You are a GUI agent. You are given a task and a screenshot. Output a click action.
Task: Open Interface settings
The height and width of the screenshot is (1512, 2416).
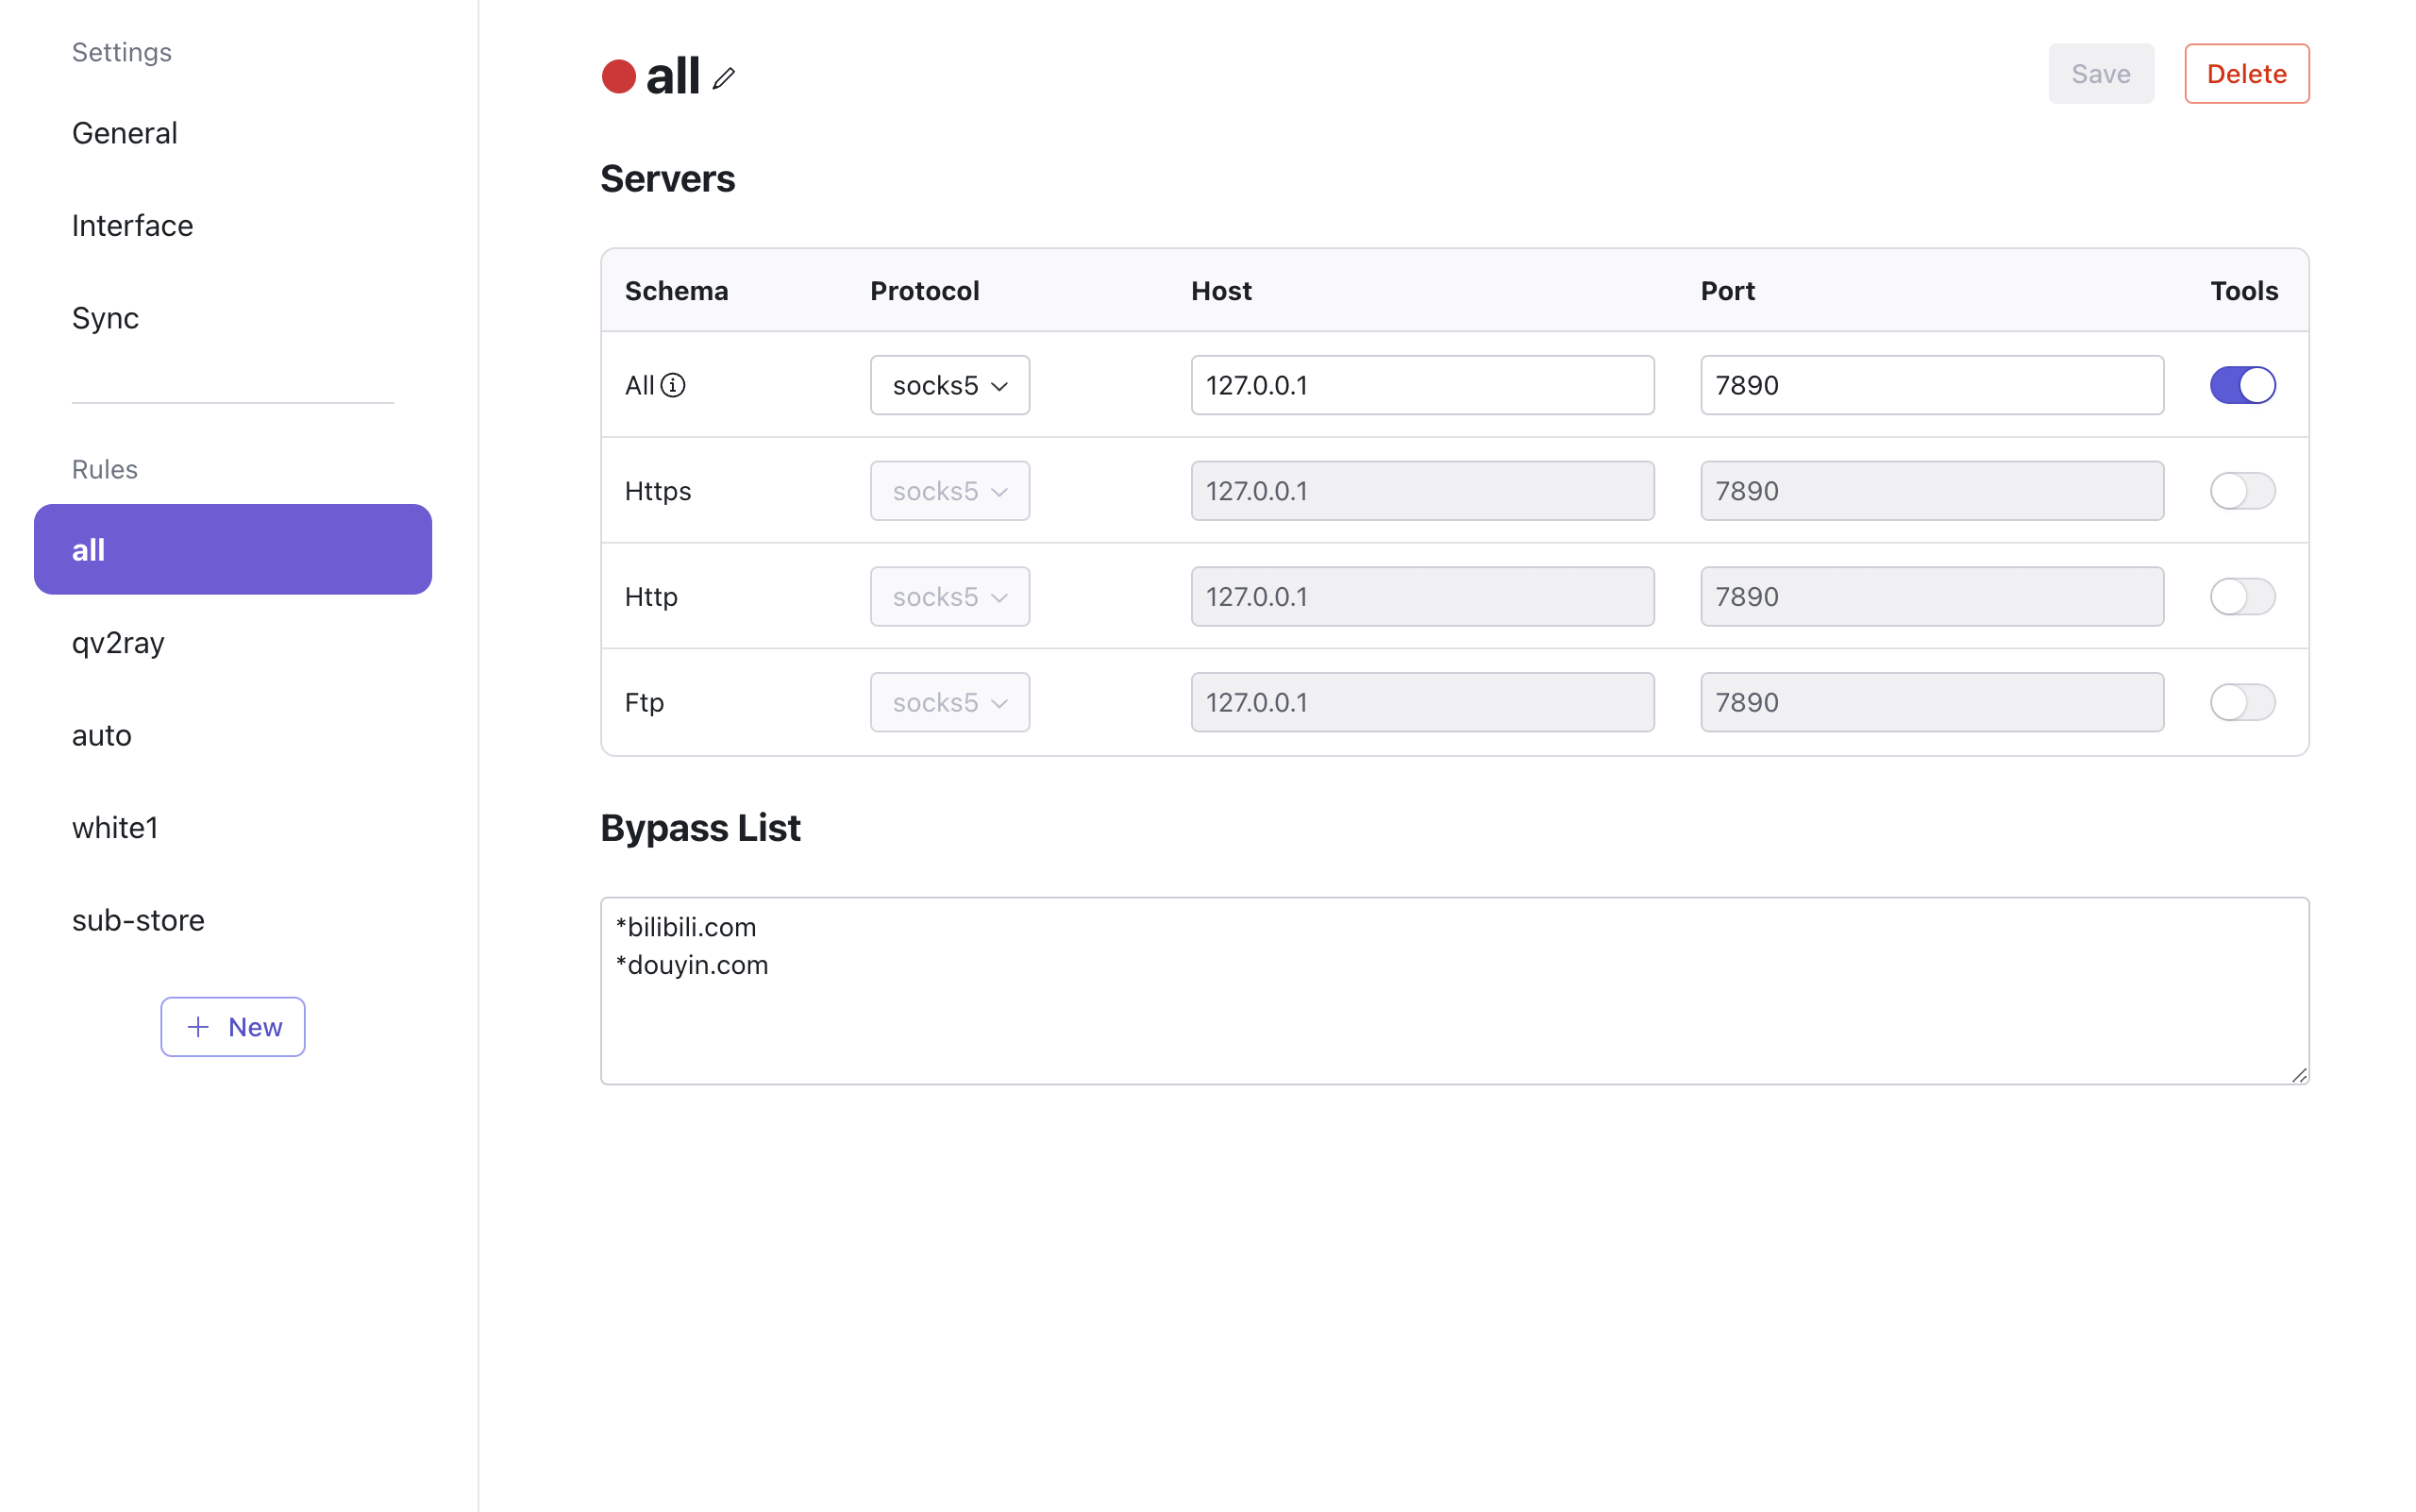coord(132,225)
